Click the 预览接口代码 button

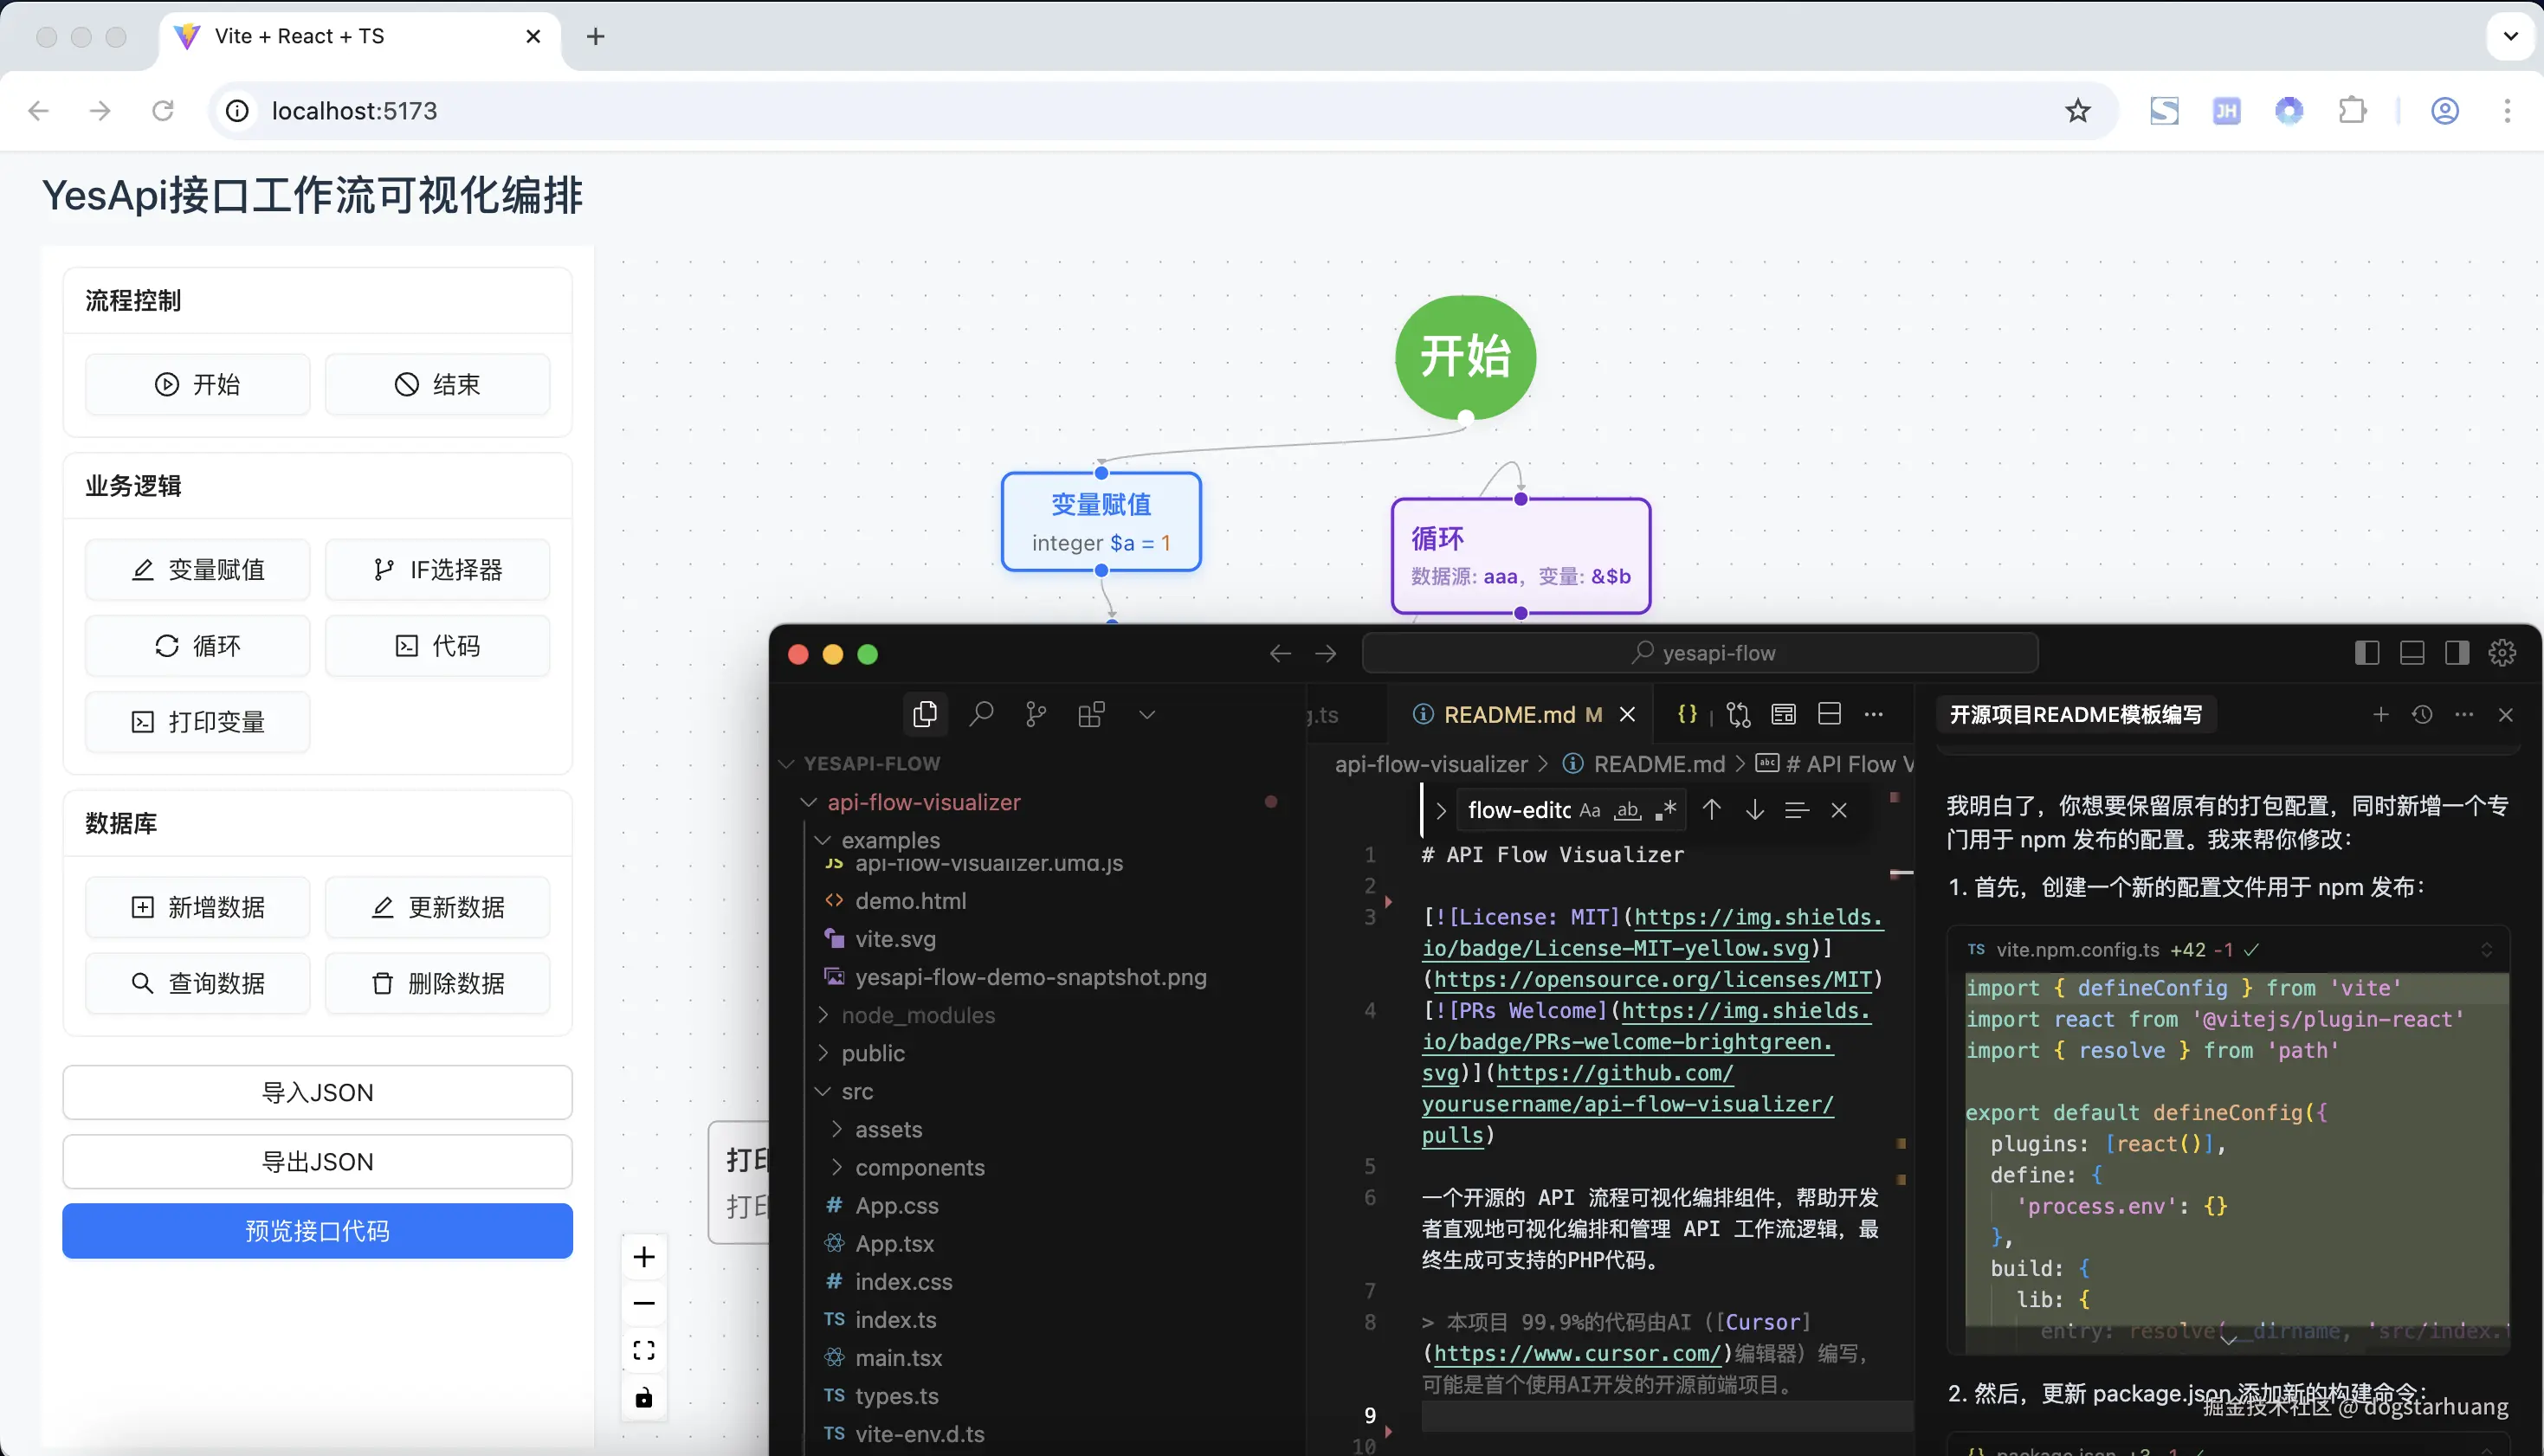pyautogui.click(x=317, y=1231)
